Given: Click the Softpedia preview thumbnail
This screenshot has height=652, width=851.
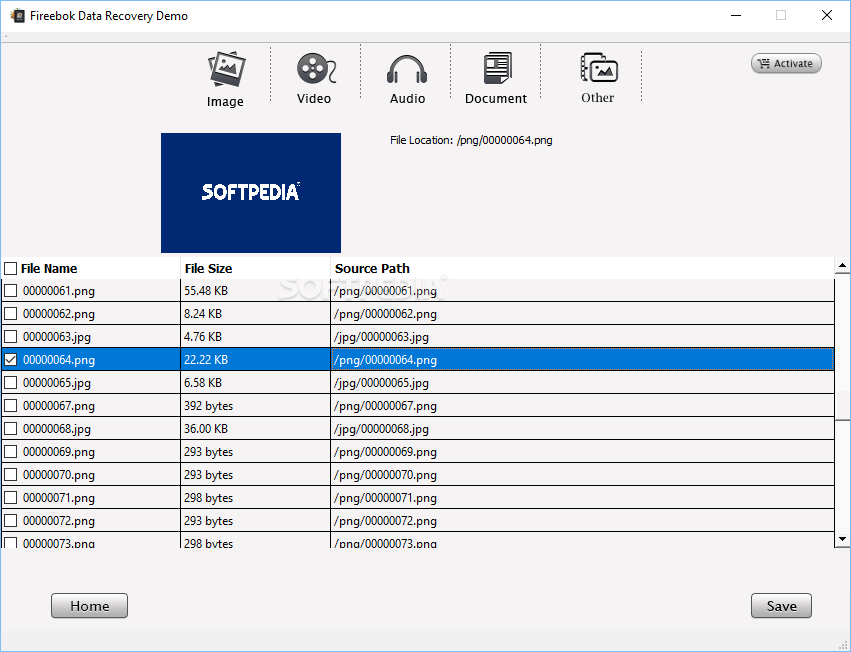Looking at the screenshot, I should point(250,192).
